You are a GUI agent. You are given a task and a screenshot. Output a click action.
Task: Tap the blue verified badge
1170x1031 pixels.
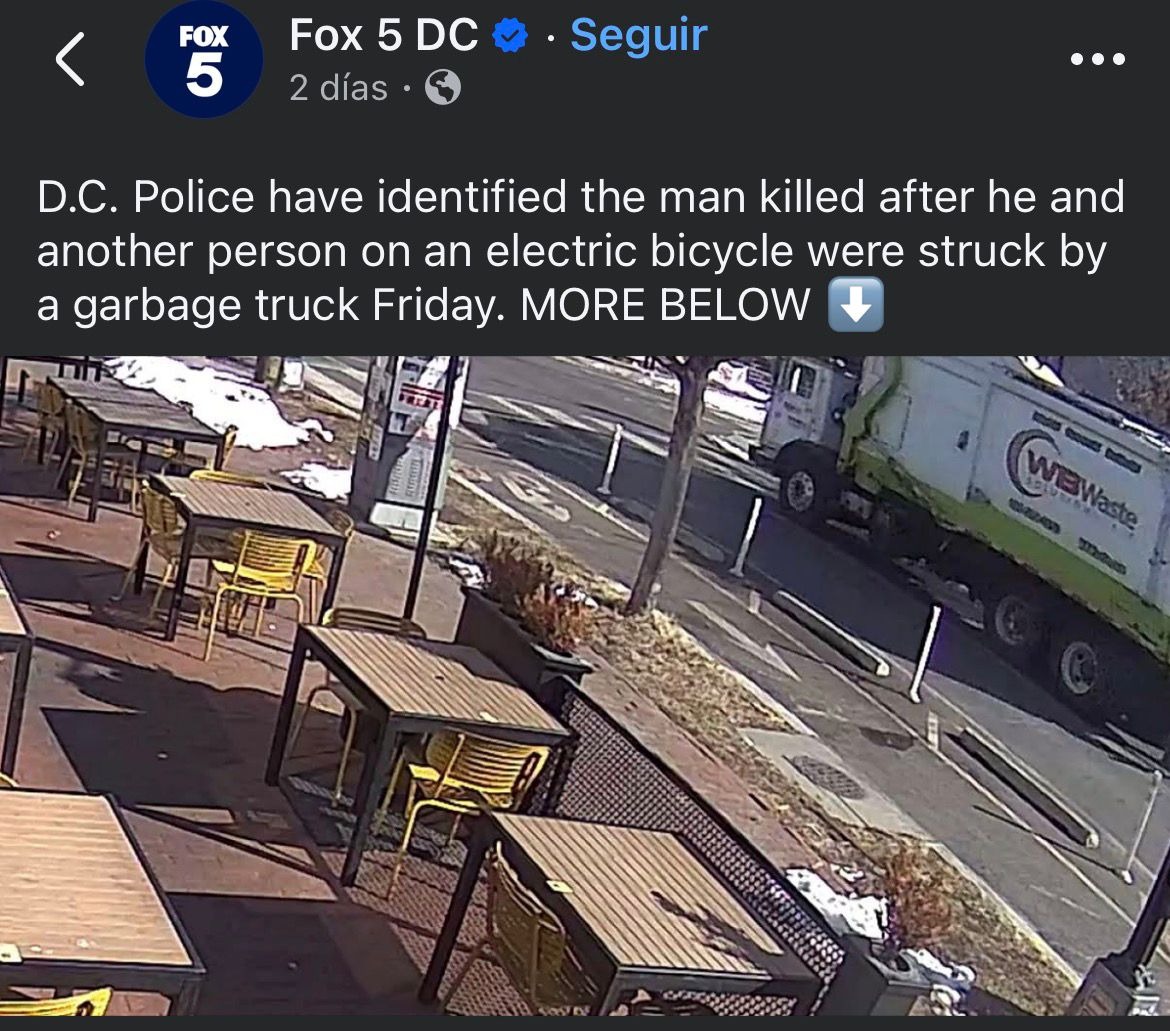coord(510,36)
